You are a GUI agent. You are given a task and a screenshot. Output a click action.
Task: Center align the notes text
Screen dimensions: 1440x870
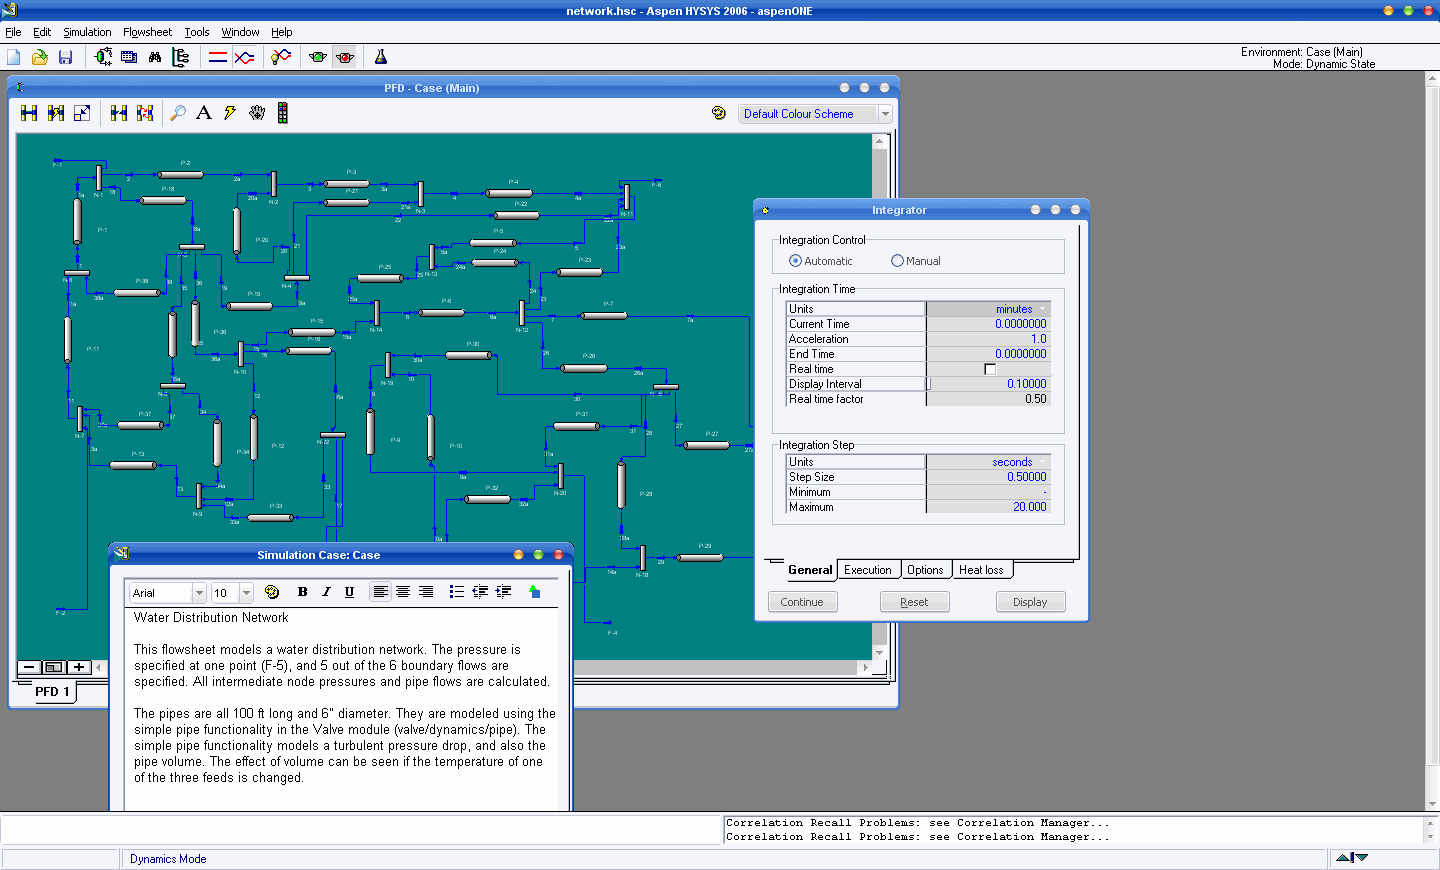(x=403, y=592)
